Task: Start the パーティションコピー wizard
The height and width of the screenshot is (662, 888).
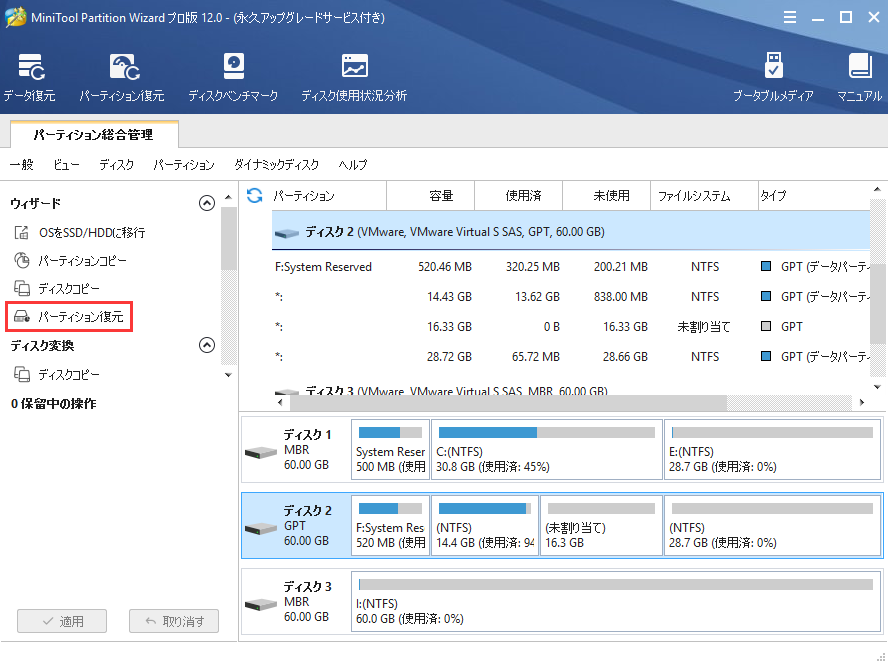Action: coord(82,261)
